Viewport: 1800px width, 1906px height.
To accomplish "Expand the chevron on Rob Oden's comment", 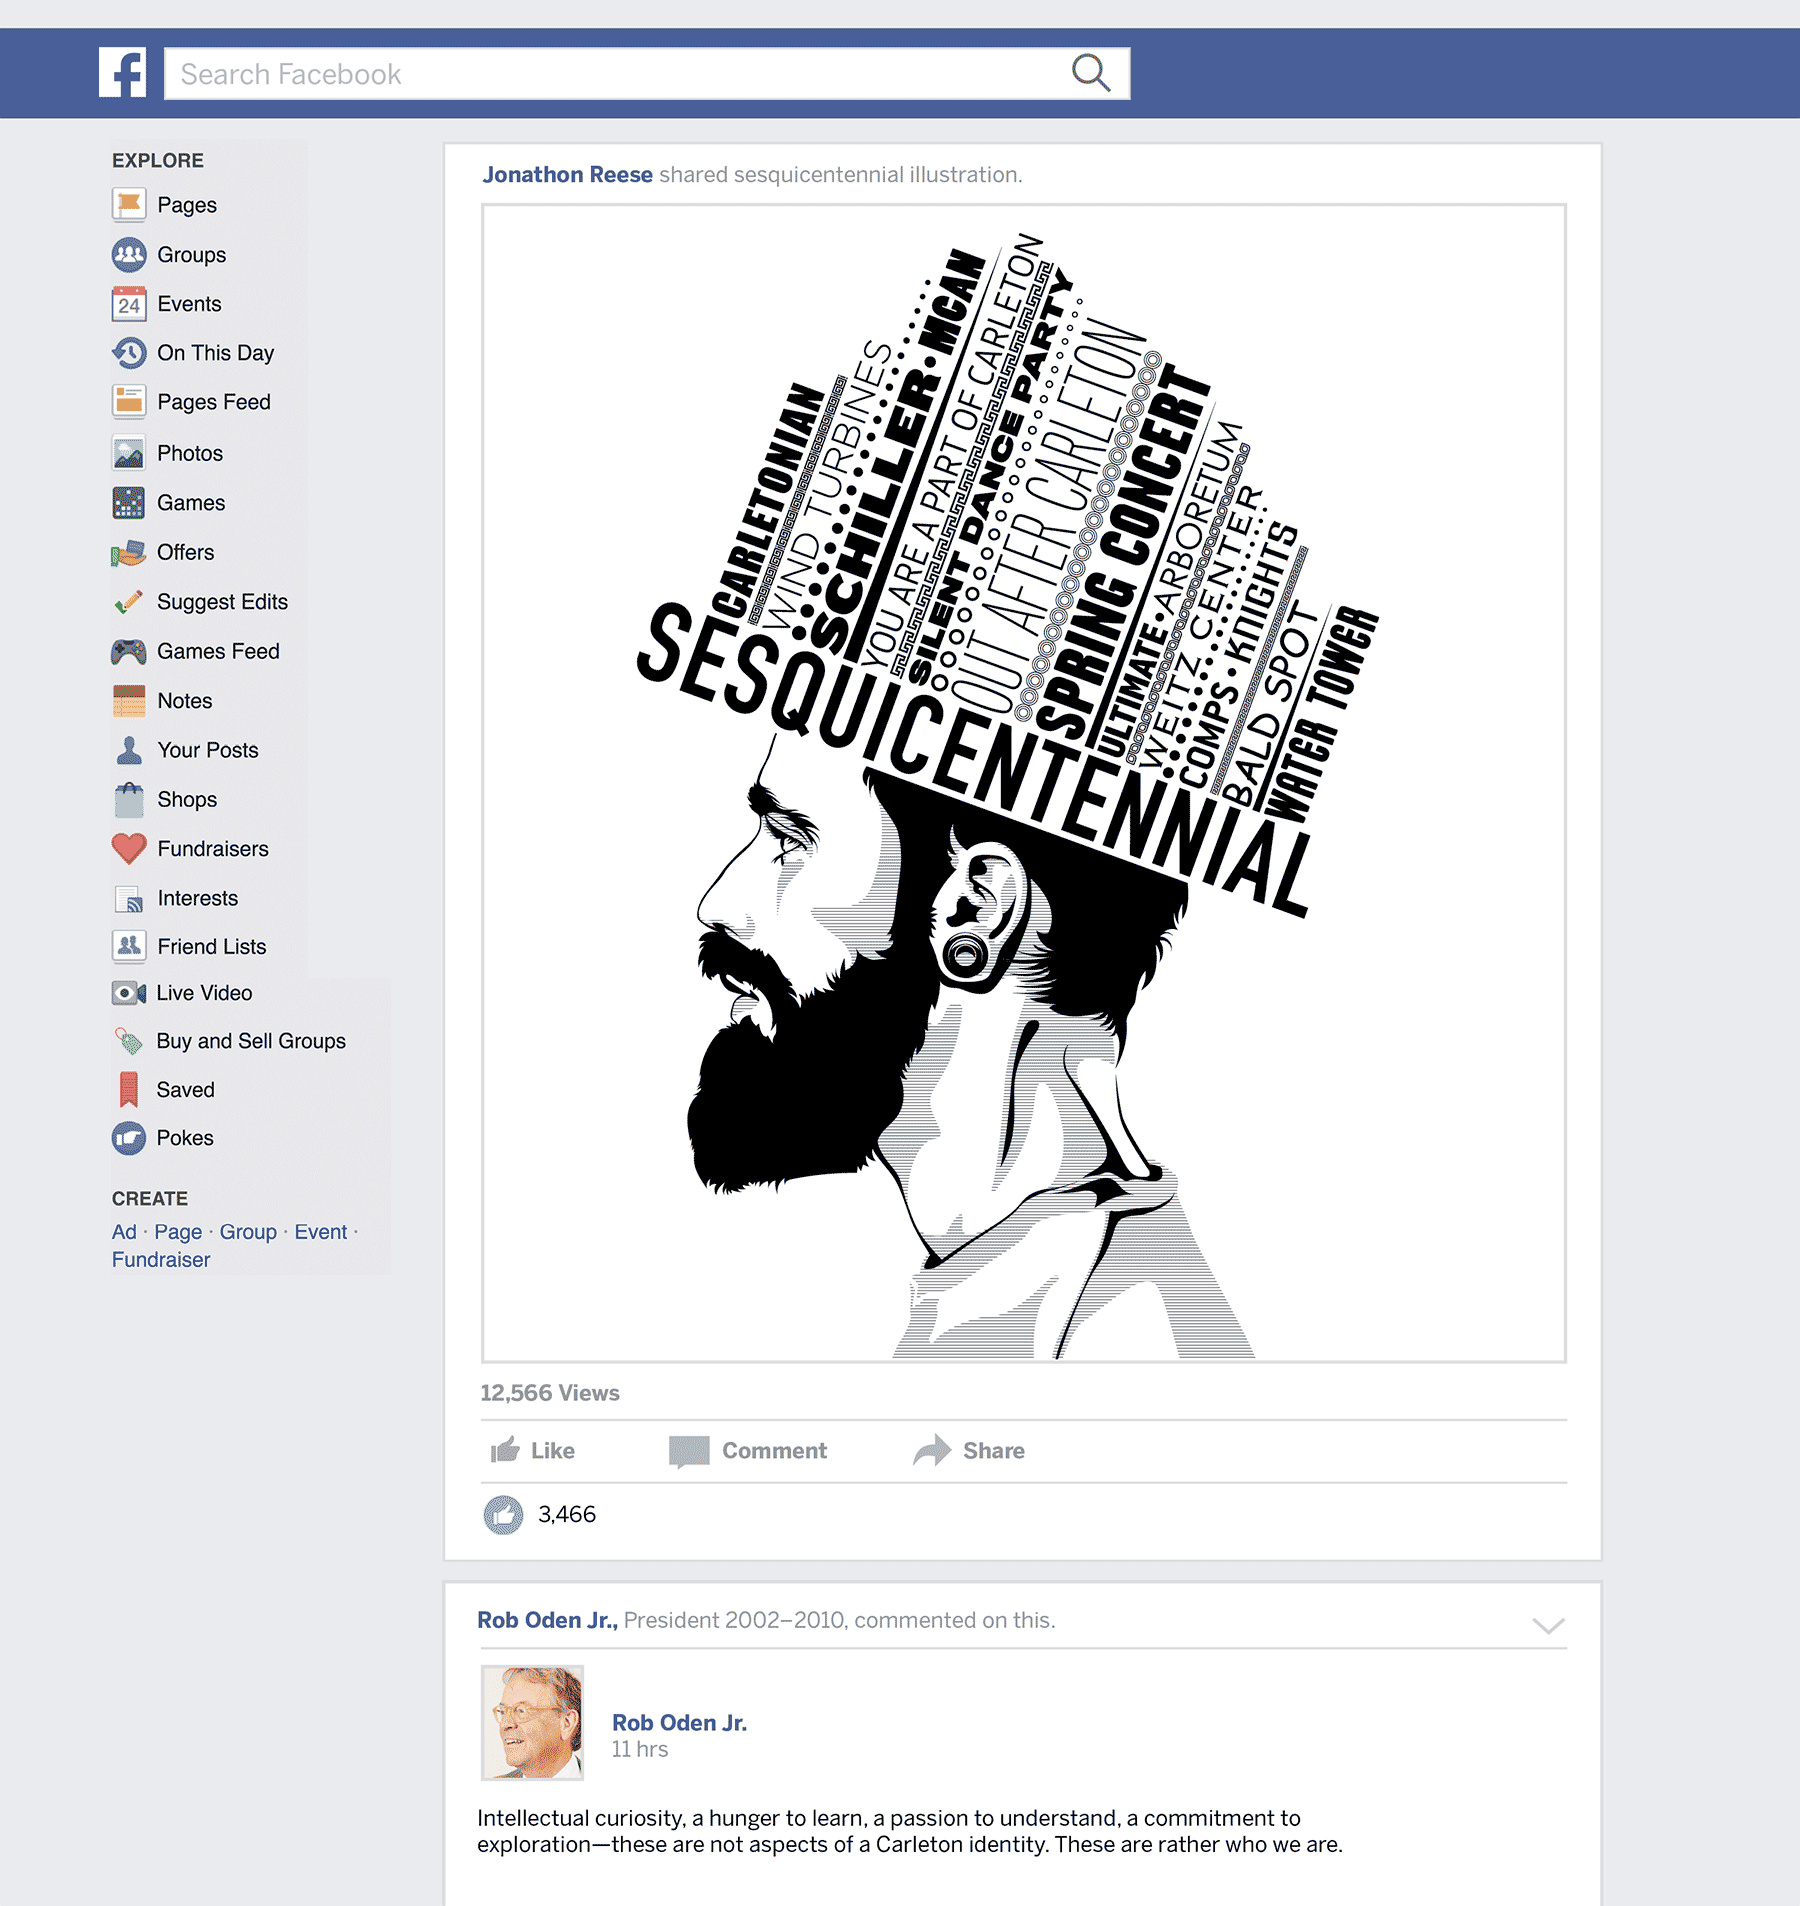I will pyautogui.click(x=1548, y=1625).
